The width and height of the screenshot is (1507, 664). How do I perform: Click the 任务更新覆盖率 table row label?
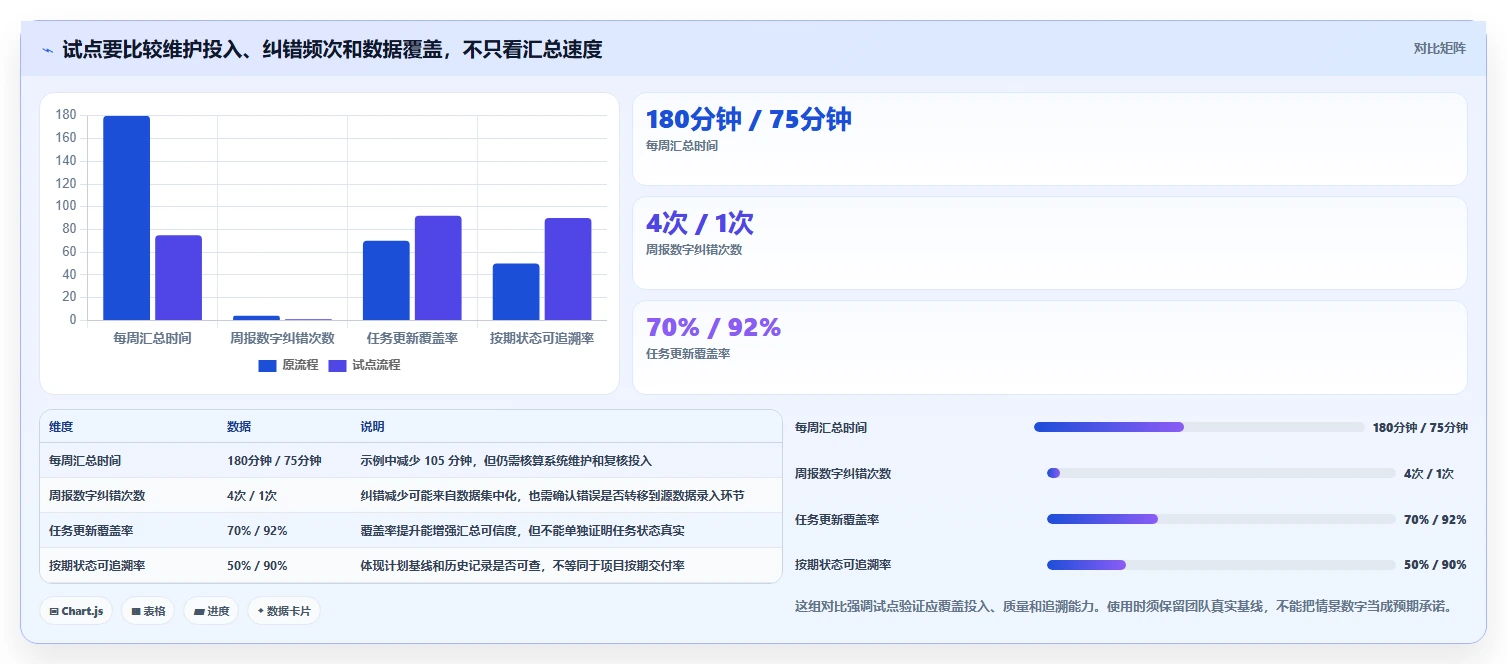91,531
